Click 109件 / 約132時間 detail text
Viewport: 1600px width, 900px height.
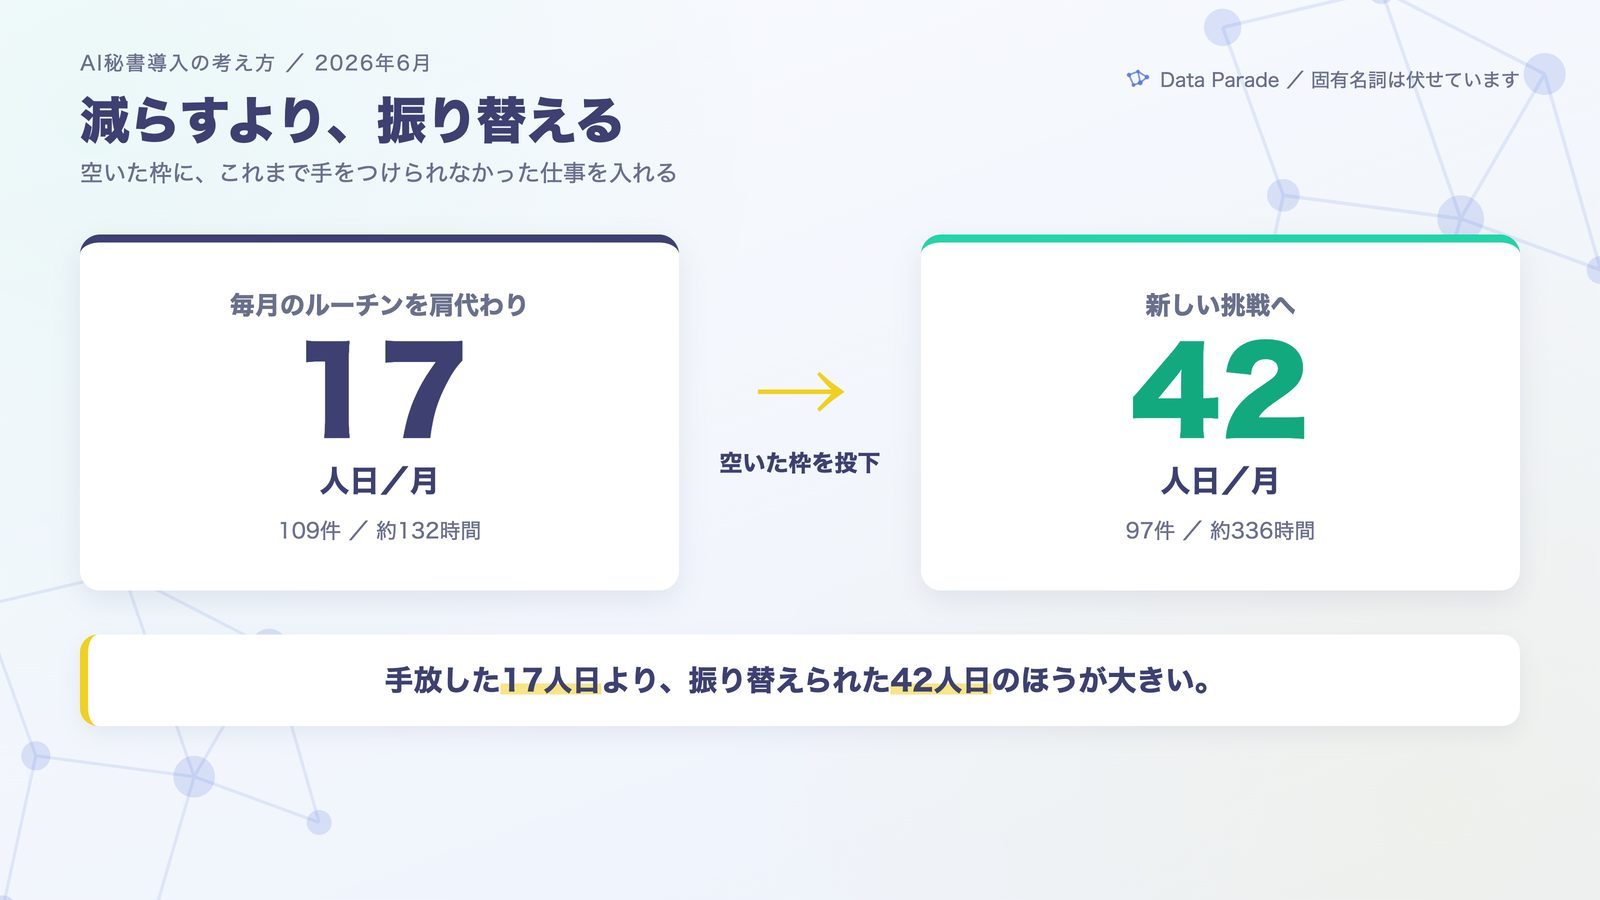tap(379, 531)
